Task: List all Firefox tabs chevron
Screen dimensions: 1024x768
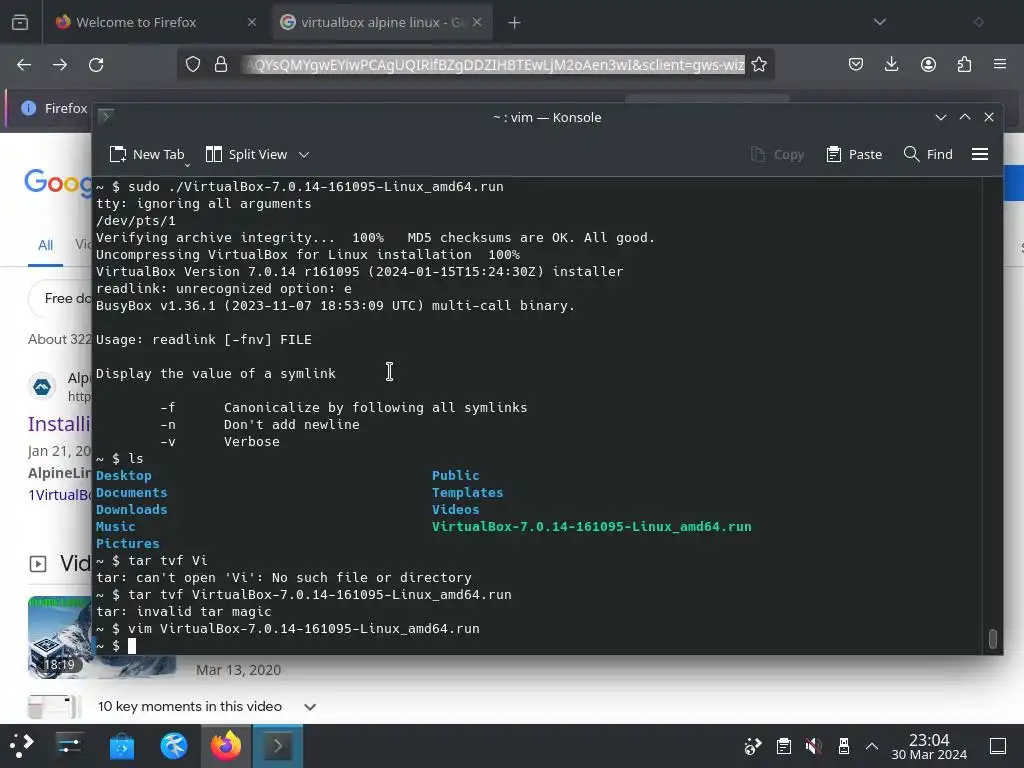Action: pos(880,22)
